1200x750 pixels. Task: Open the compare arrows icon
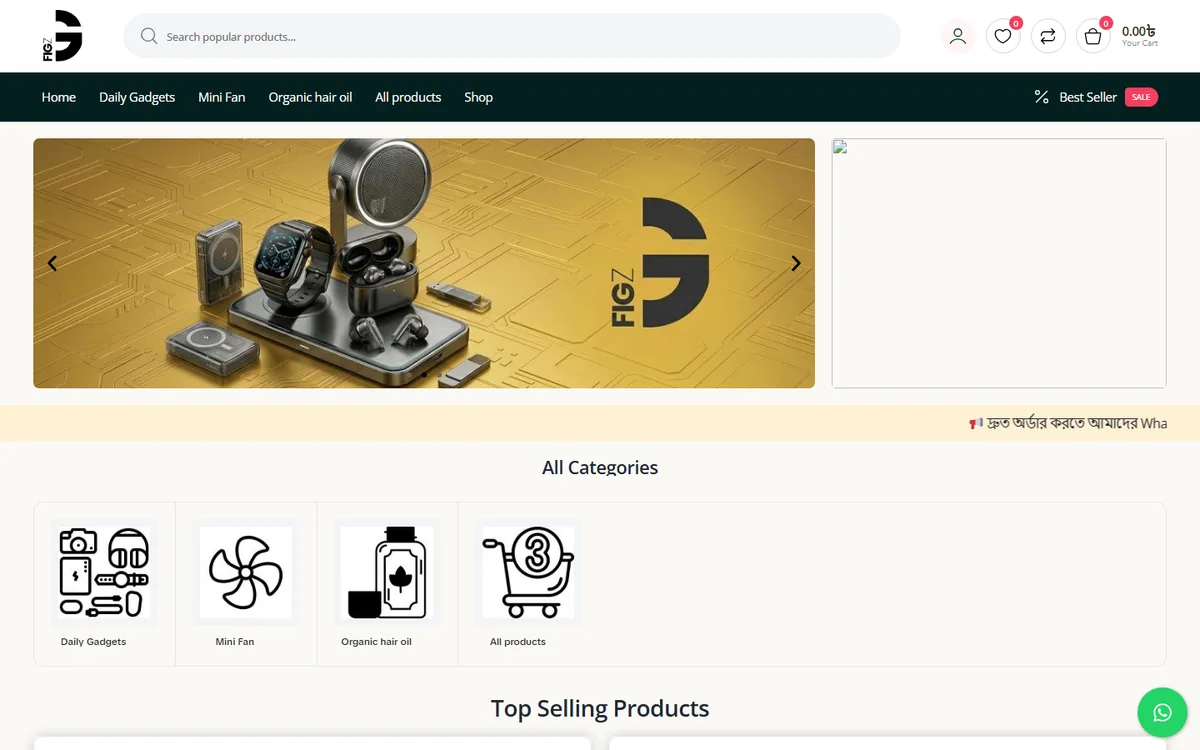click(x=1048, y=36)
